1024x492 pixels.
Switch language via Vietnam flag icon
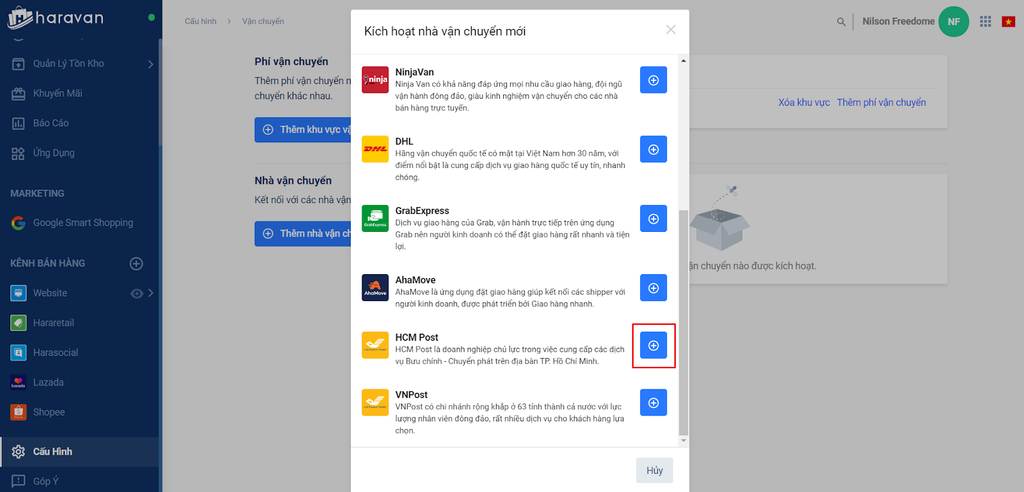(1008, 22)
